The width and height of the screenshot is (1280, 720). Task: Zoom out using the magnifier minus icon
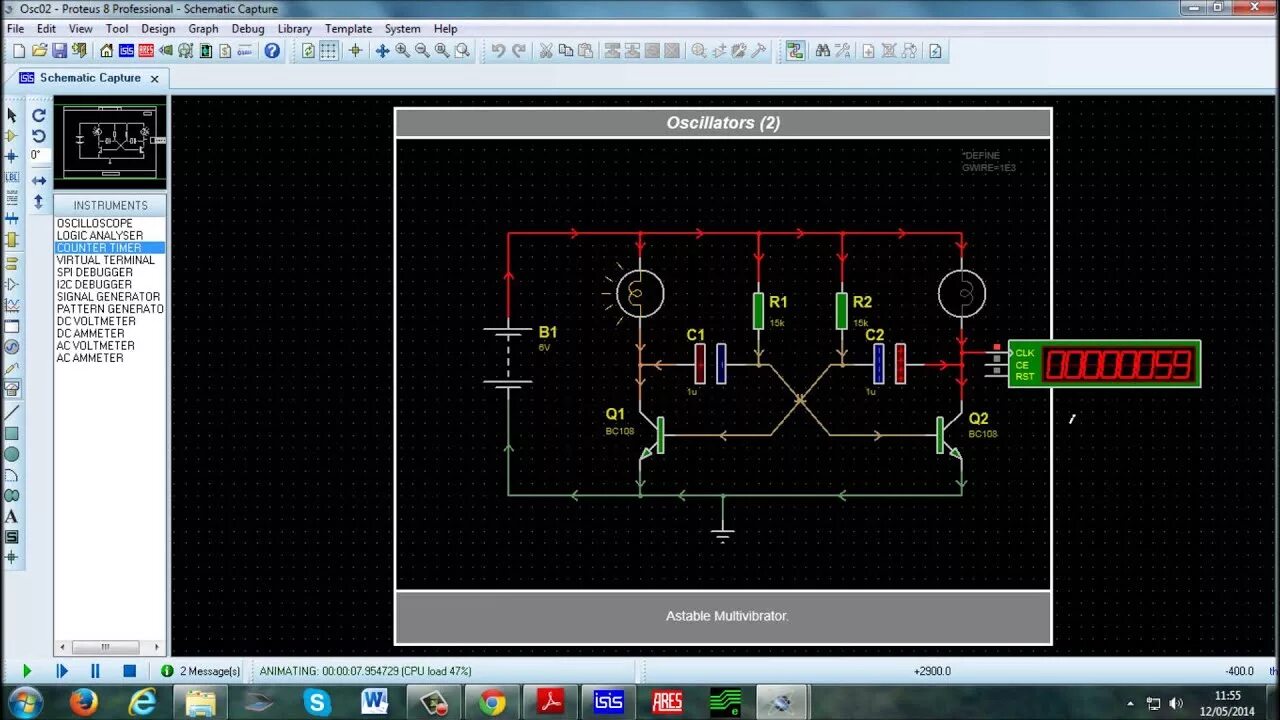[422, 50]
